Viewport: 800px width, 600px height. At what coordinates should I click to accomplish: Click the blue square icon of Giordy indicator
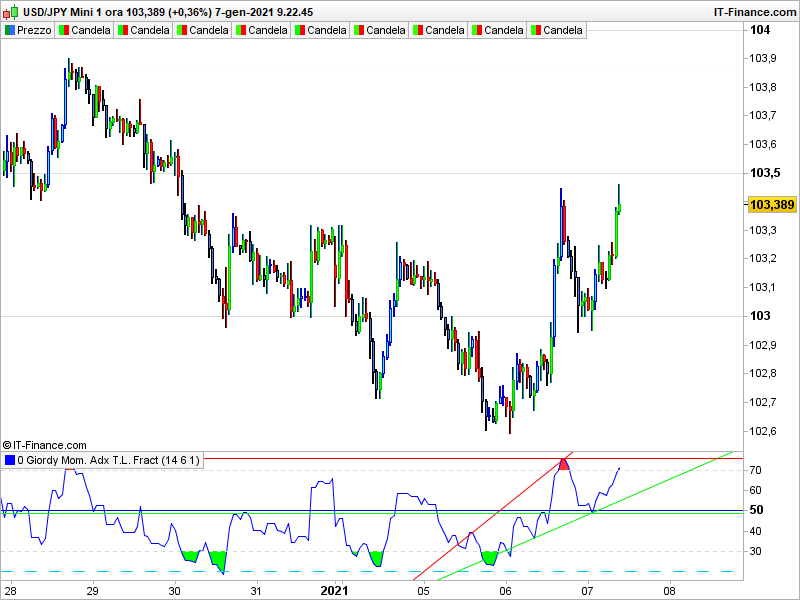[x=10, y=460]
